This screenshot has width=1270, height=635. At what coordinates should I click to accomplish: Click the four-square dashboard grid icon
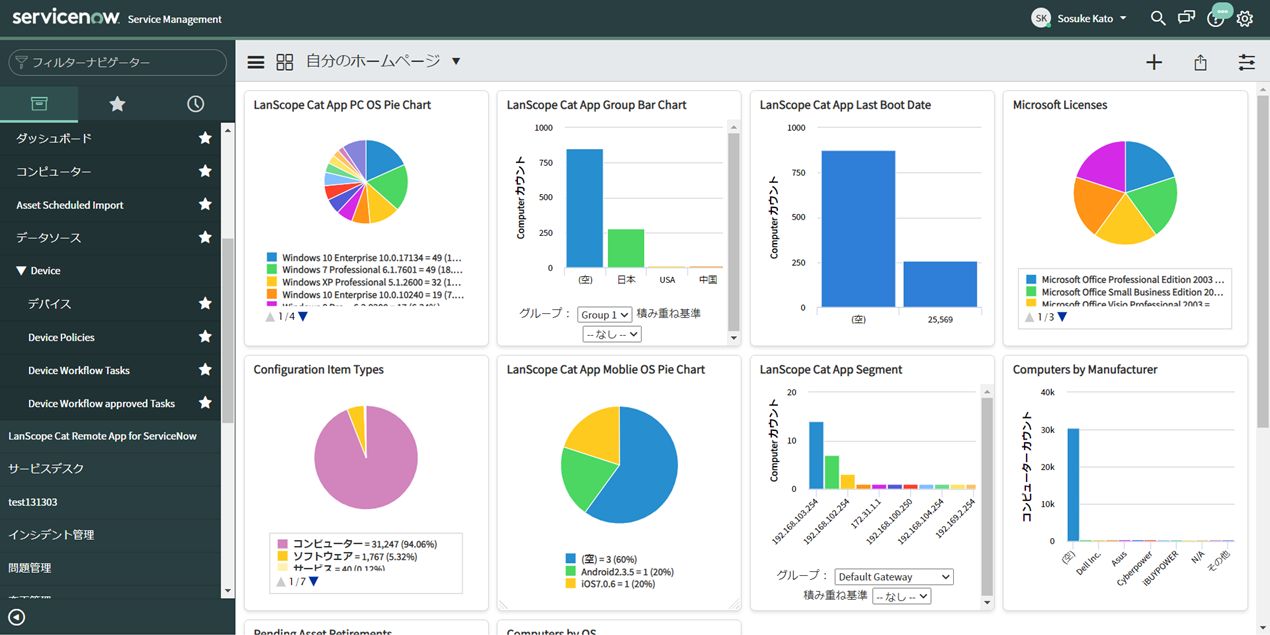285,62
